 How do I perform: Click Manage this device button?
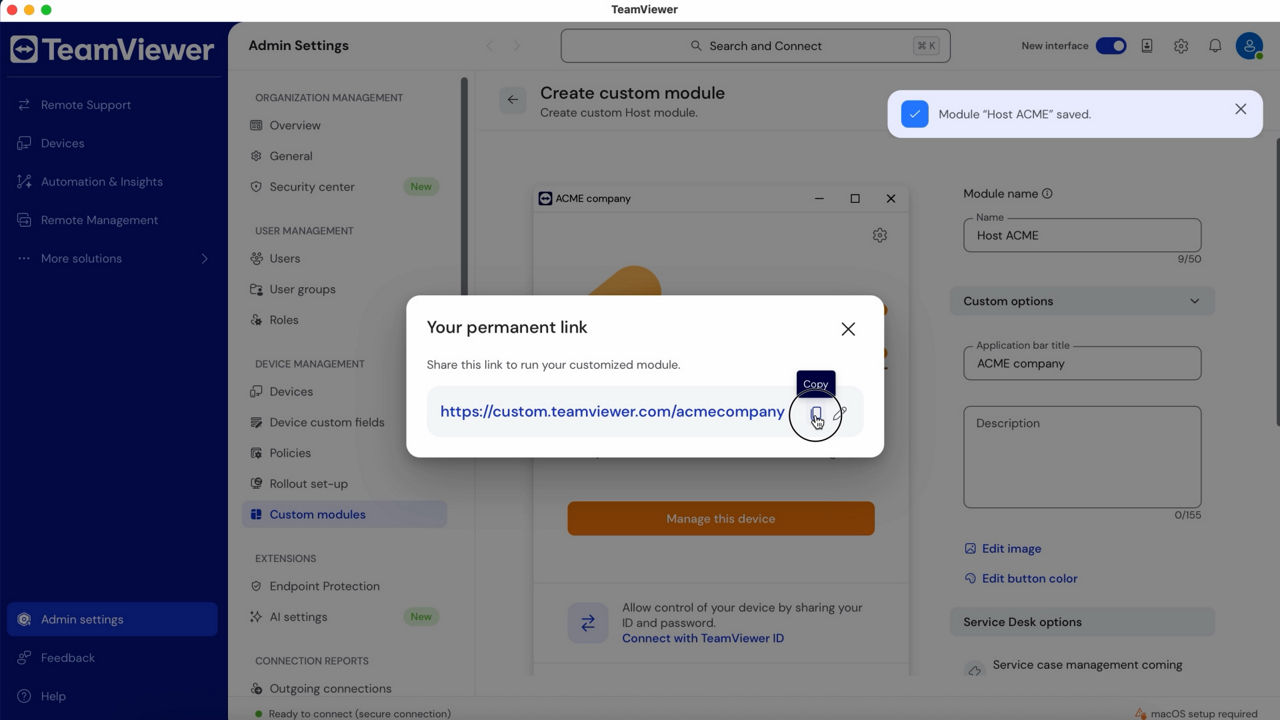(x=721, y=518)
